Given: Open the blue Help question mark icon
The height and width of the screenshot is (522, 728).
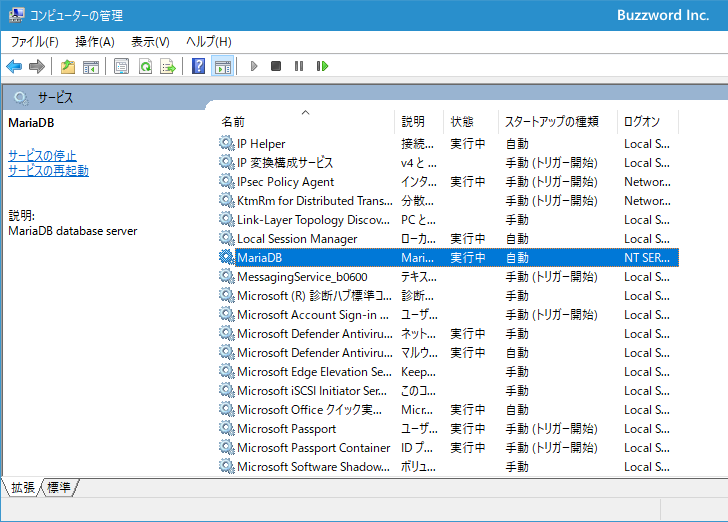Looking at the screenshot, I should (198, 66).
